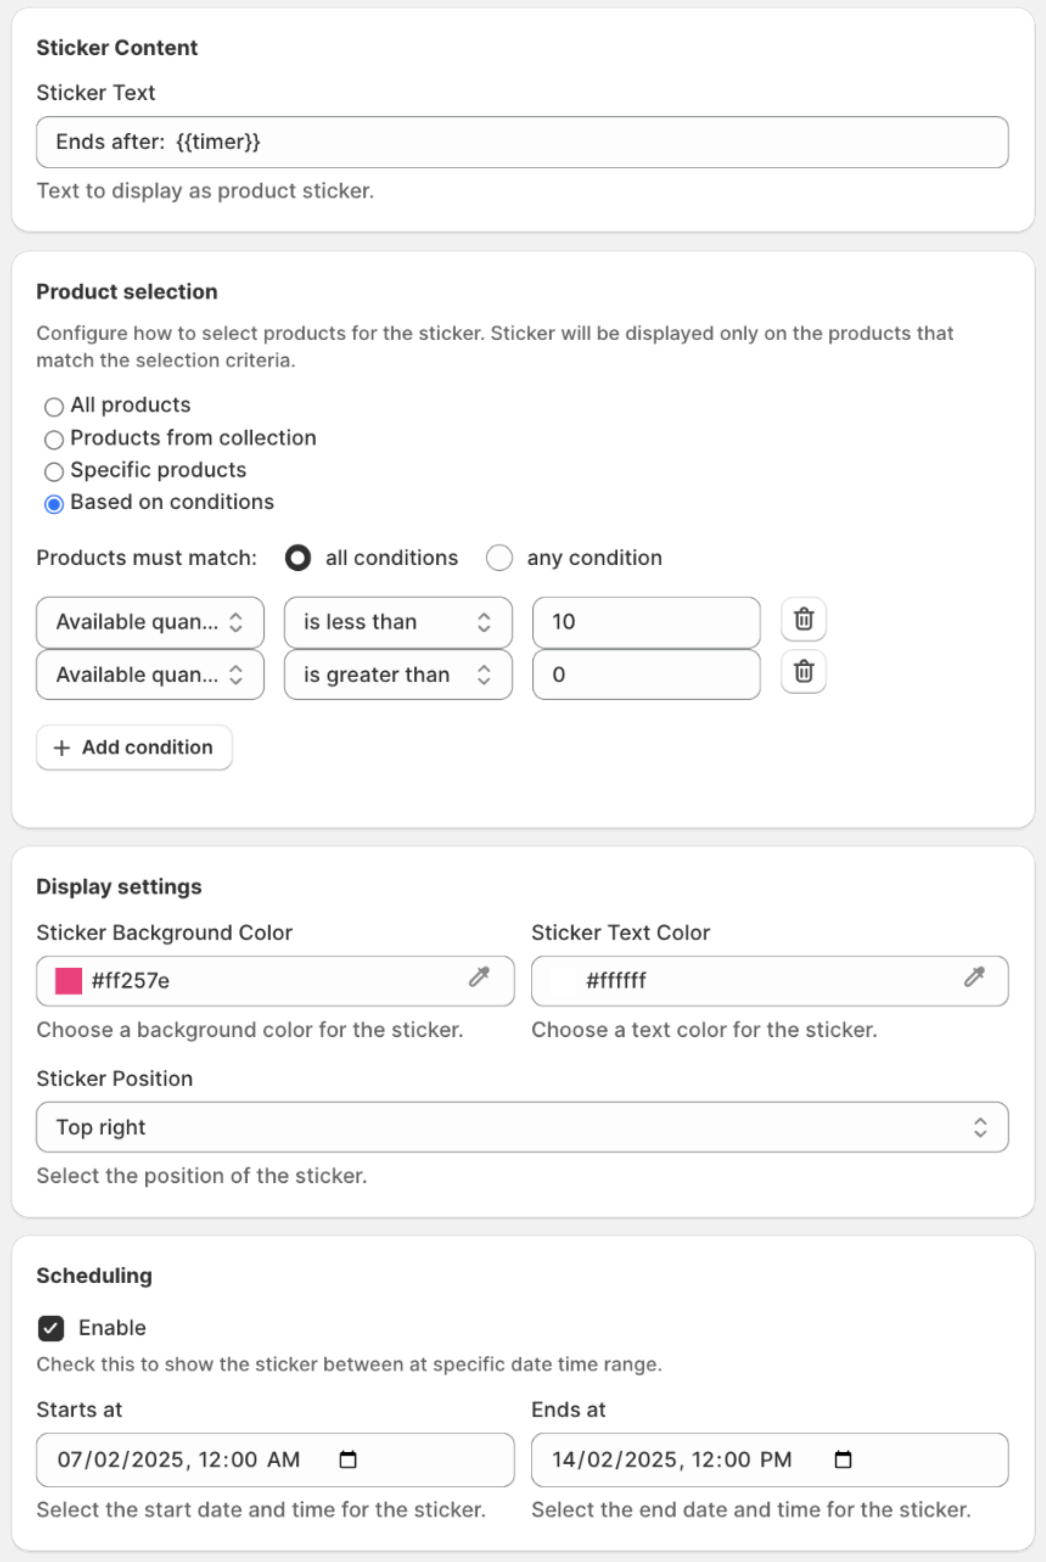Click the Sticker Text input field
Image resolution: width=1046 pixels, height=1562 pixels.
click(x=521, y=142)
